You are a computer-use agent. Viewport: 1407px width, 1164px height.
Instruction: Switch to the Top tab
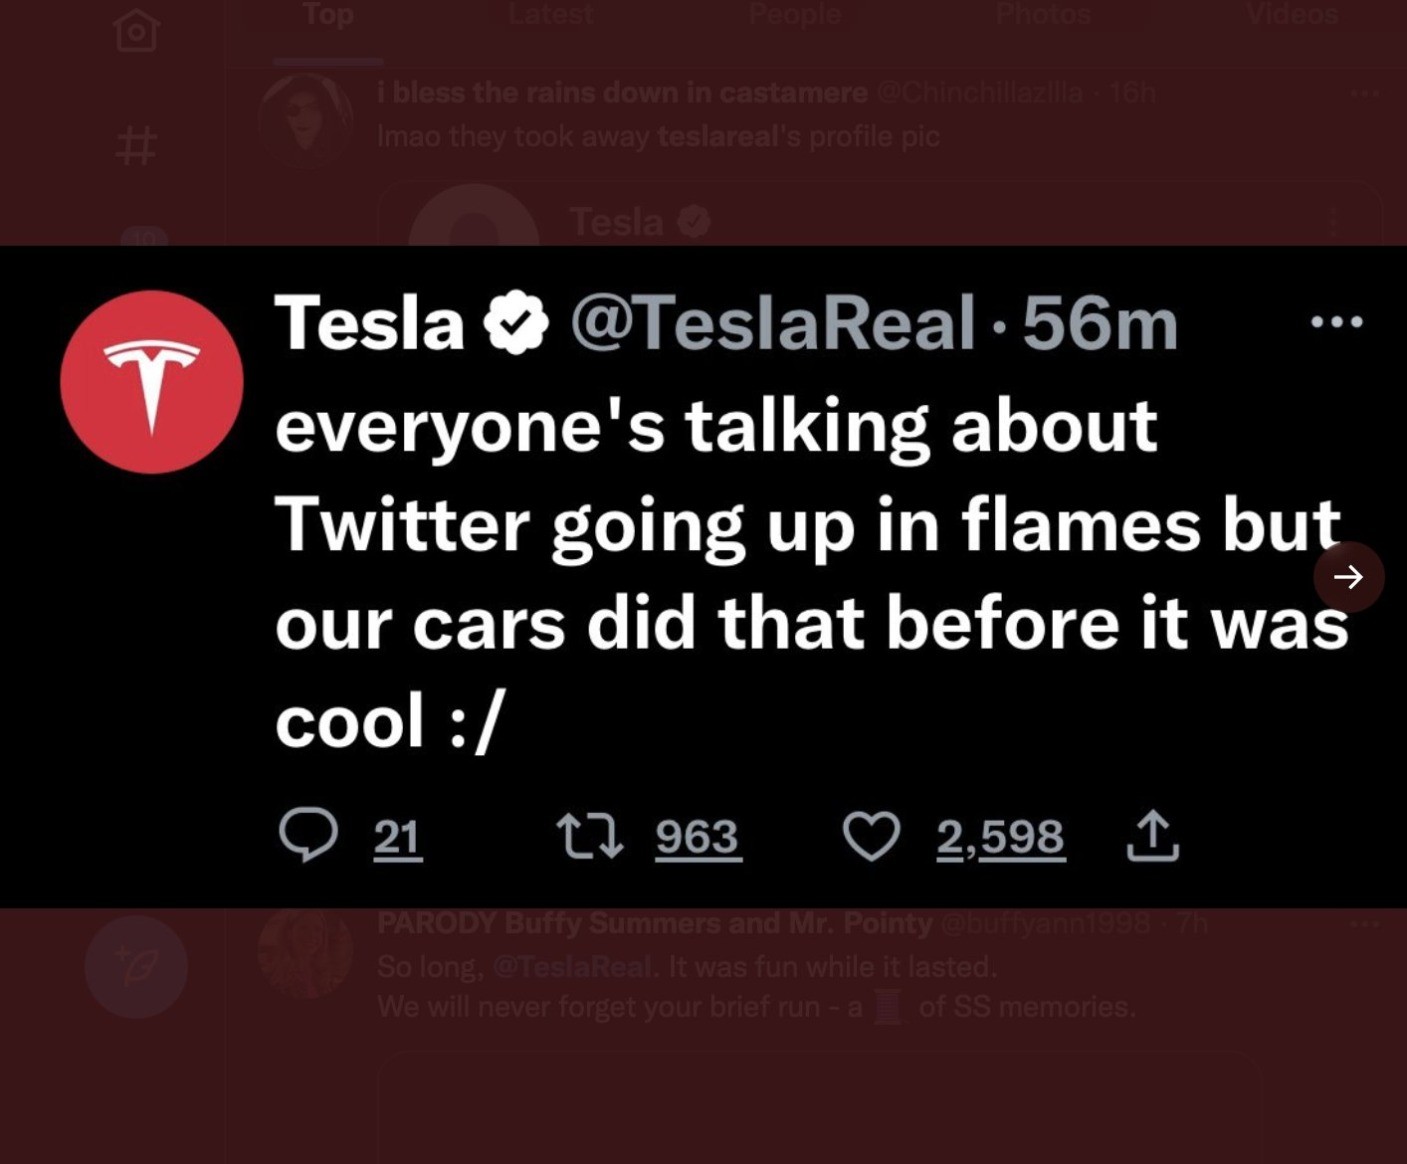tap(328, 16)
